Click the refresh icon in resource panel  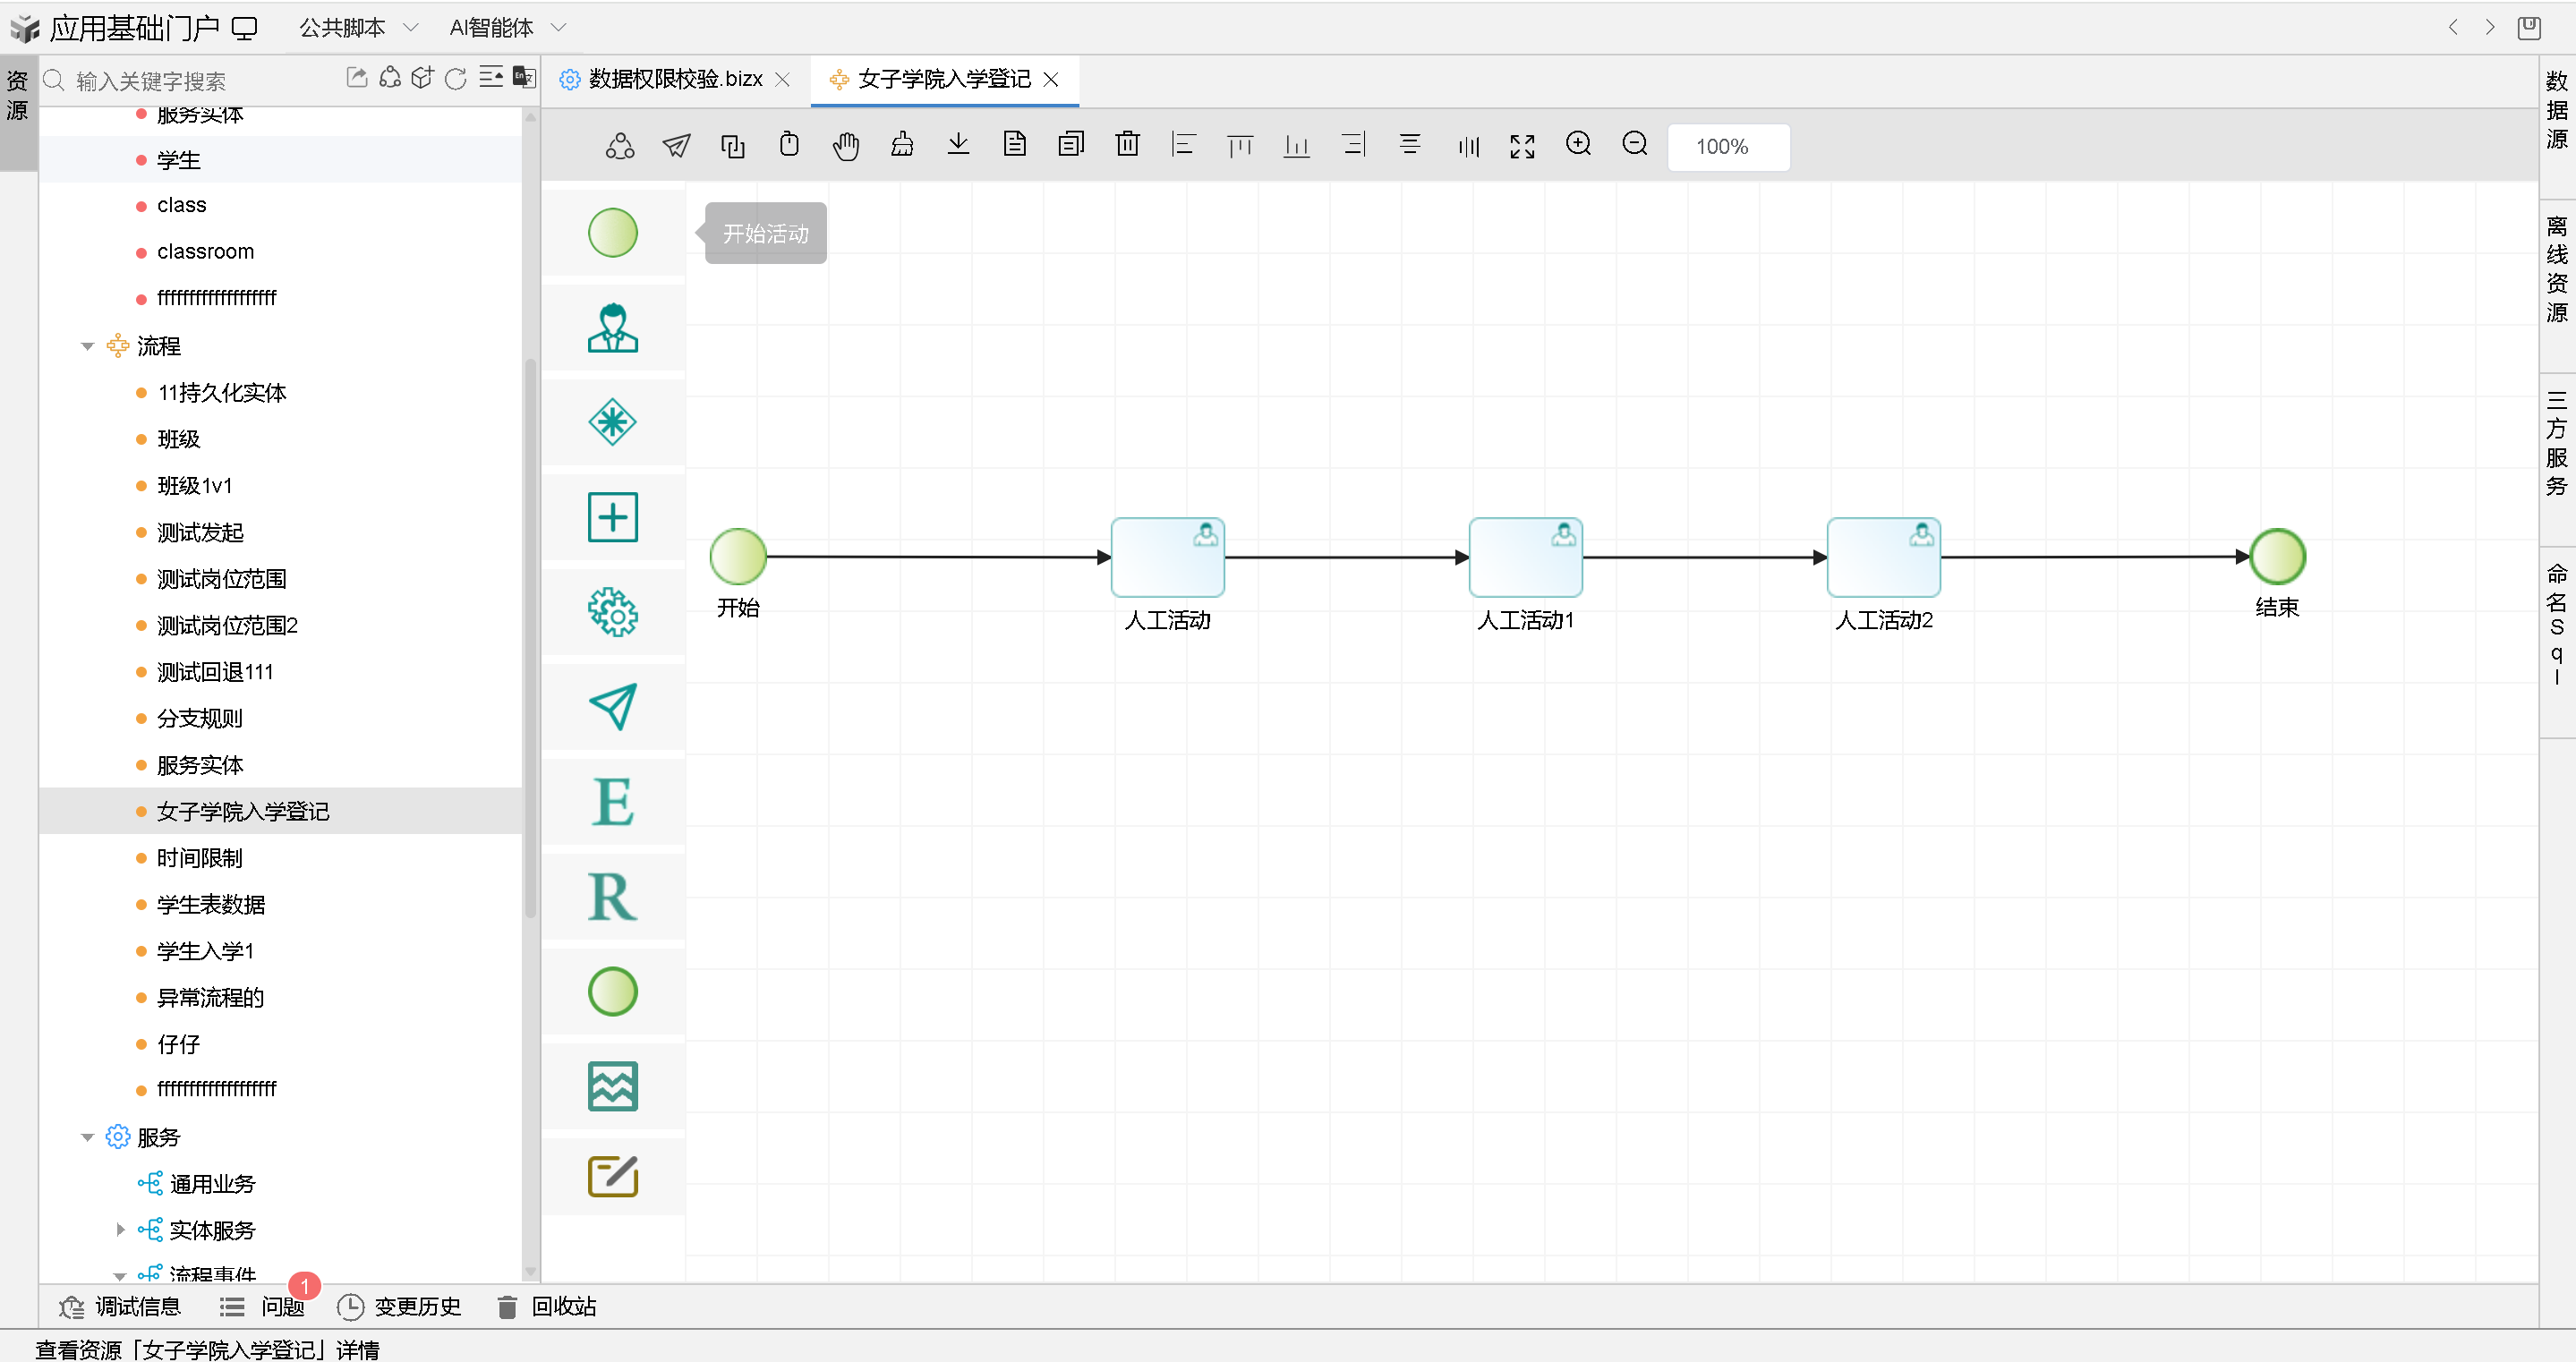point(455,79)
